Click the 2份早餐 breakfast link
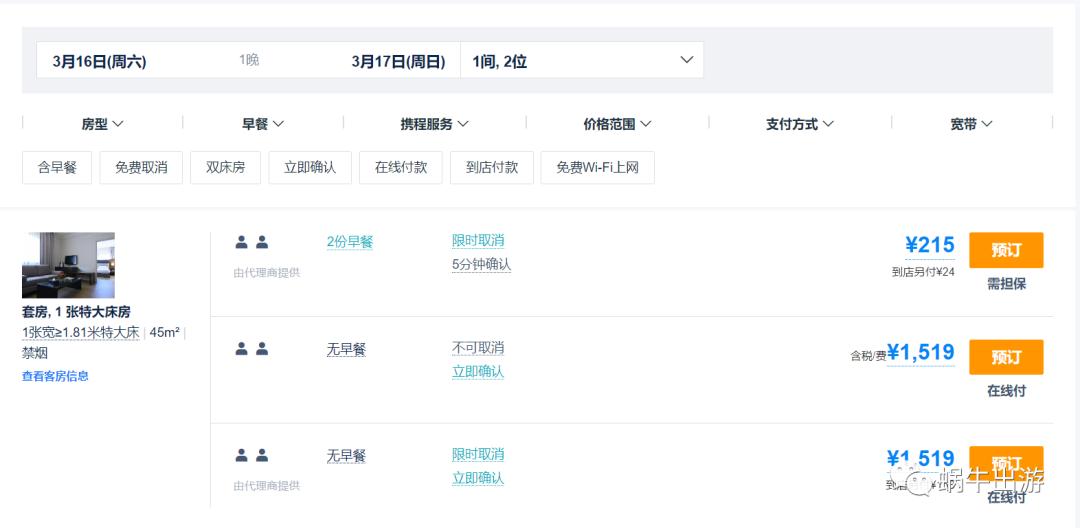Screen dimensions: 1080x528 click(350, 242)
